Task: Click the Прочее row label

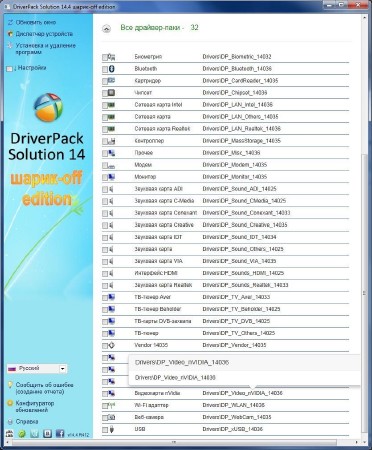Action: point(144,153)
